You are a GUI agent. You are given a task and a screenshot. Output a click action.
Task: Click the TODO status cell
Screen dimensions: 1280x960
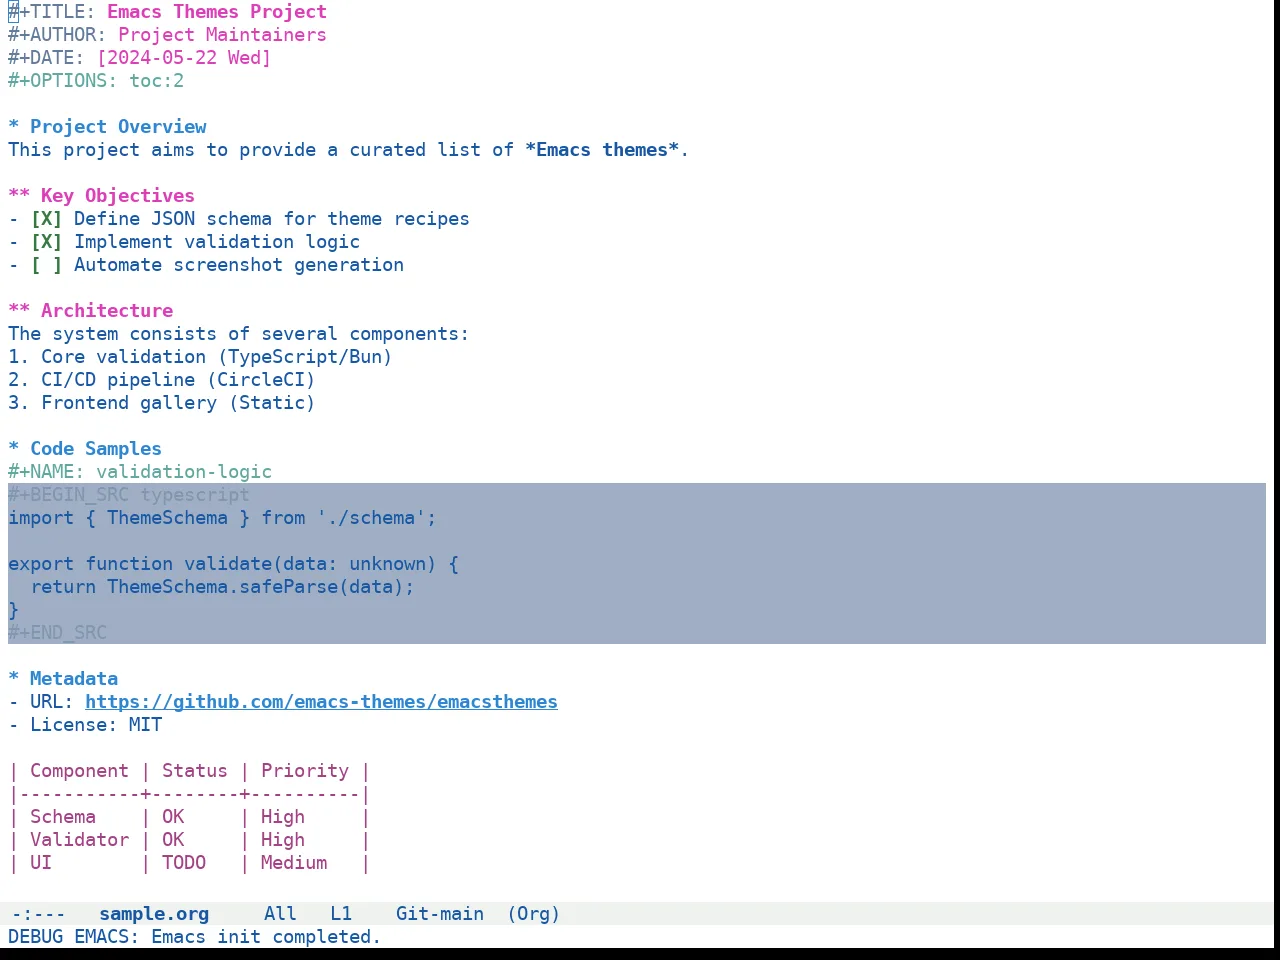[184, 863]
